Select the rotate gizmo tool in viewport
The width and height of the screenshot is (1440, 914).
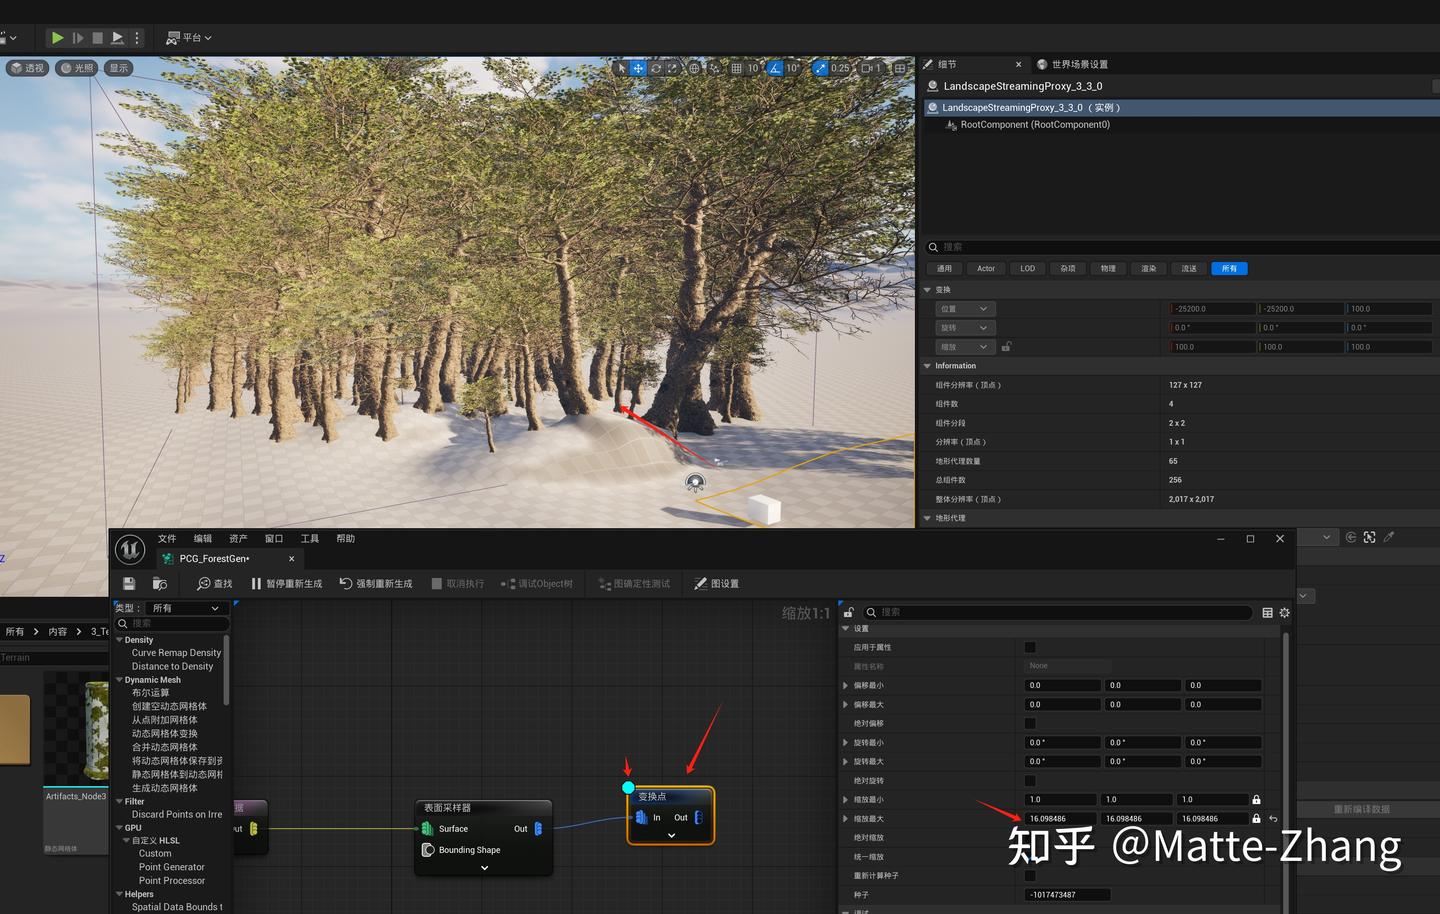tap(655, 68)
